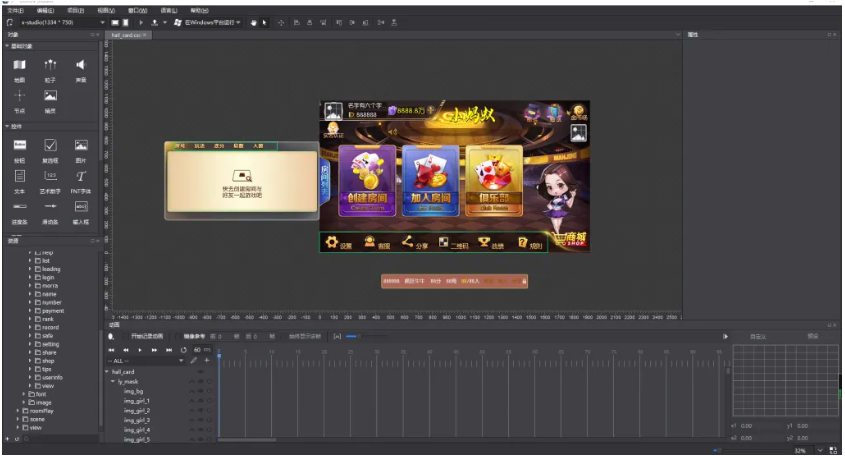The height and width of the screenshot is (456, 845).
Task: Click the blue playhead marker at frame 0
Action: (219, 354)
